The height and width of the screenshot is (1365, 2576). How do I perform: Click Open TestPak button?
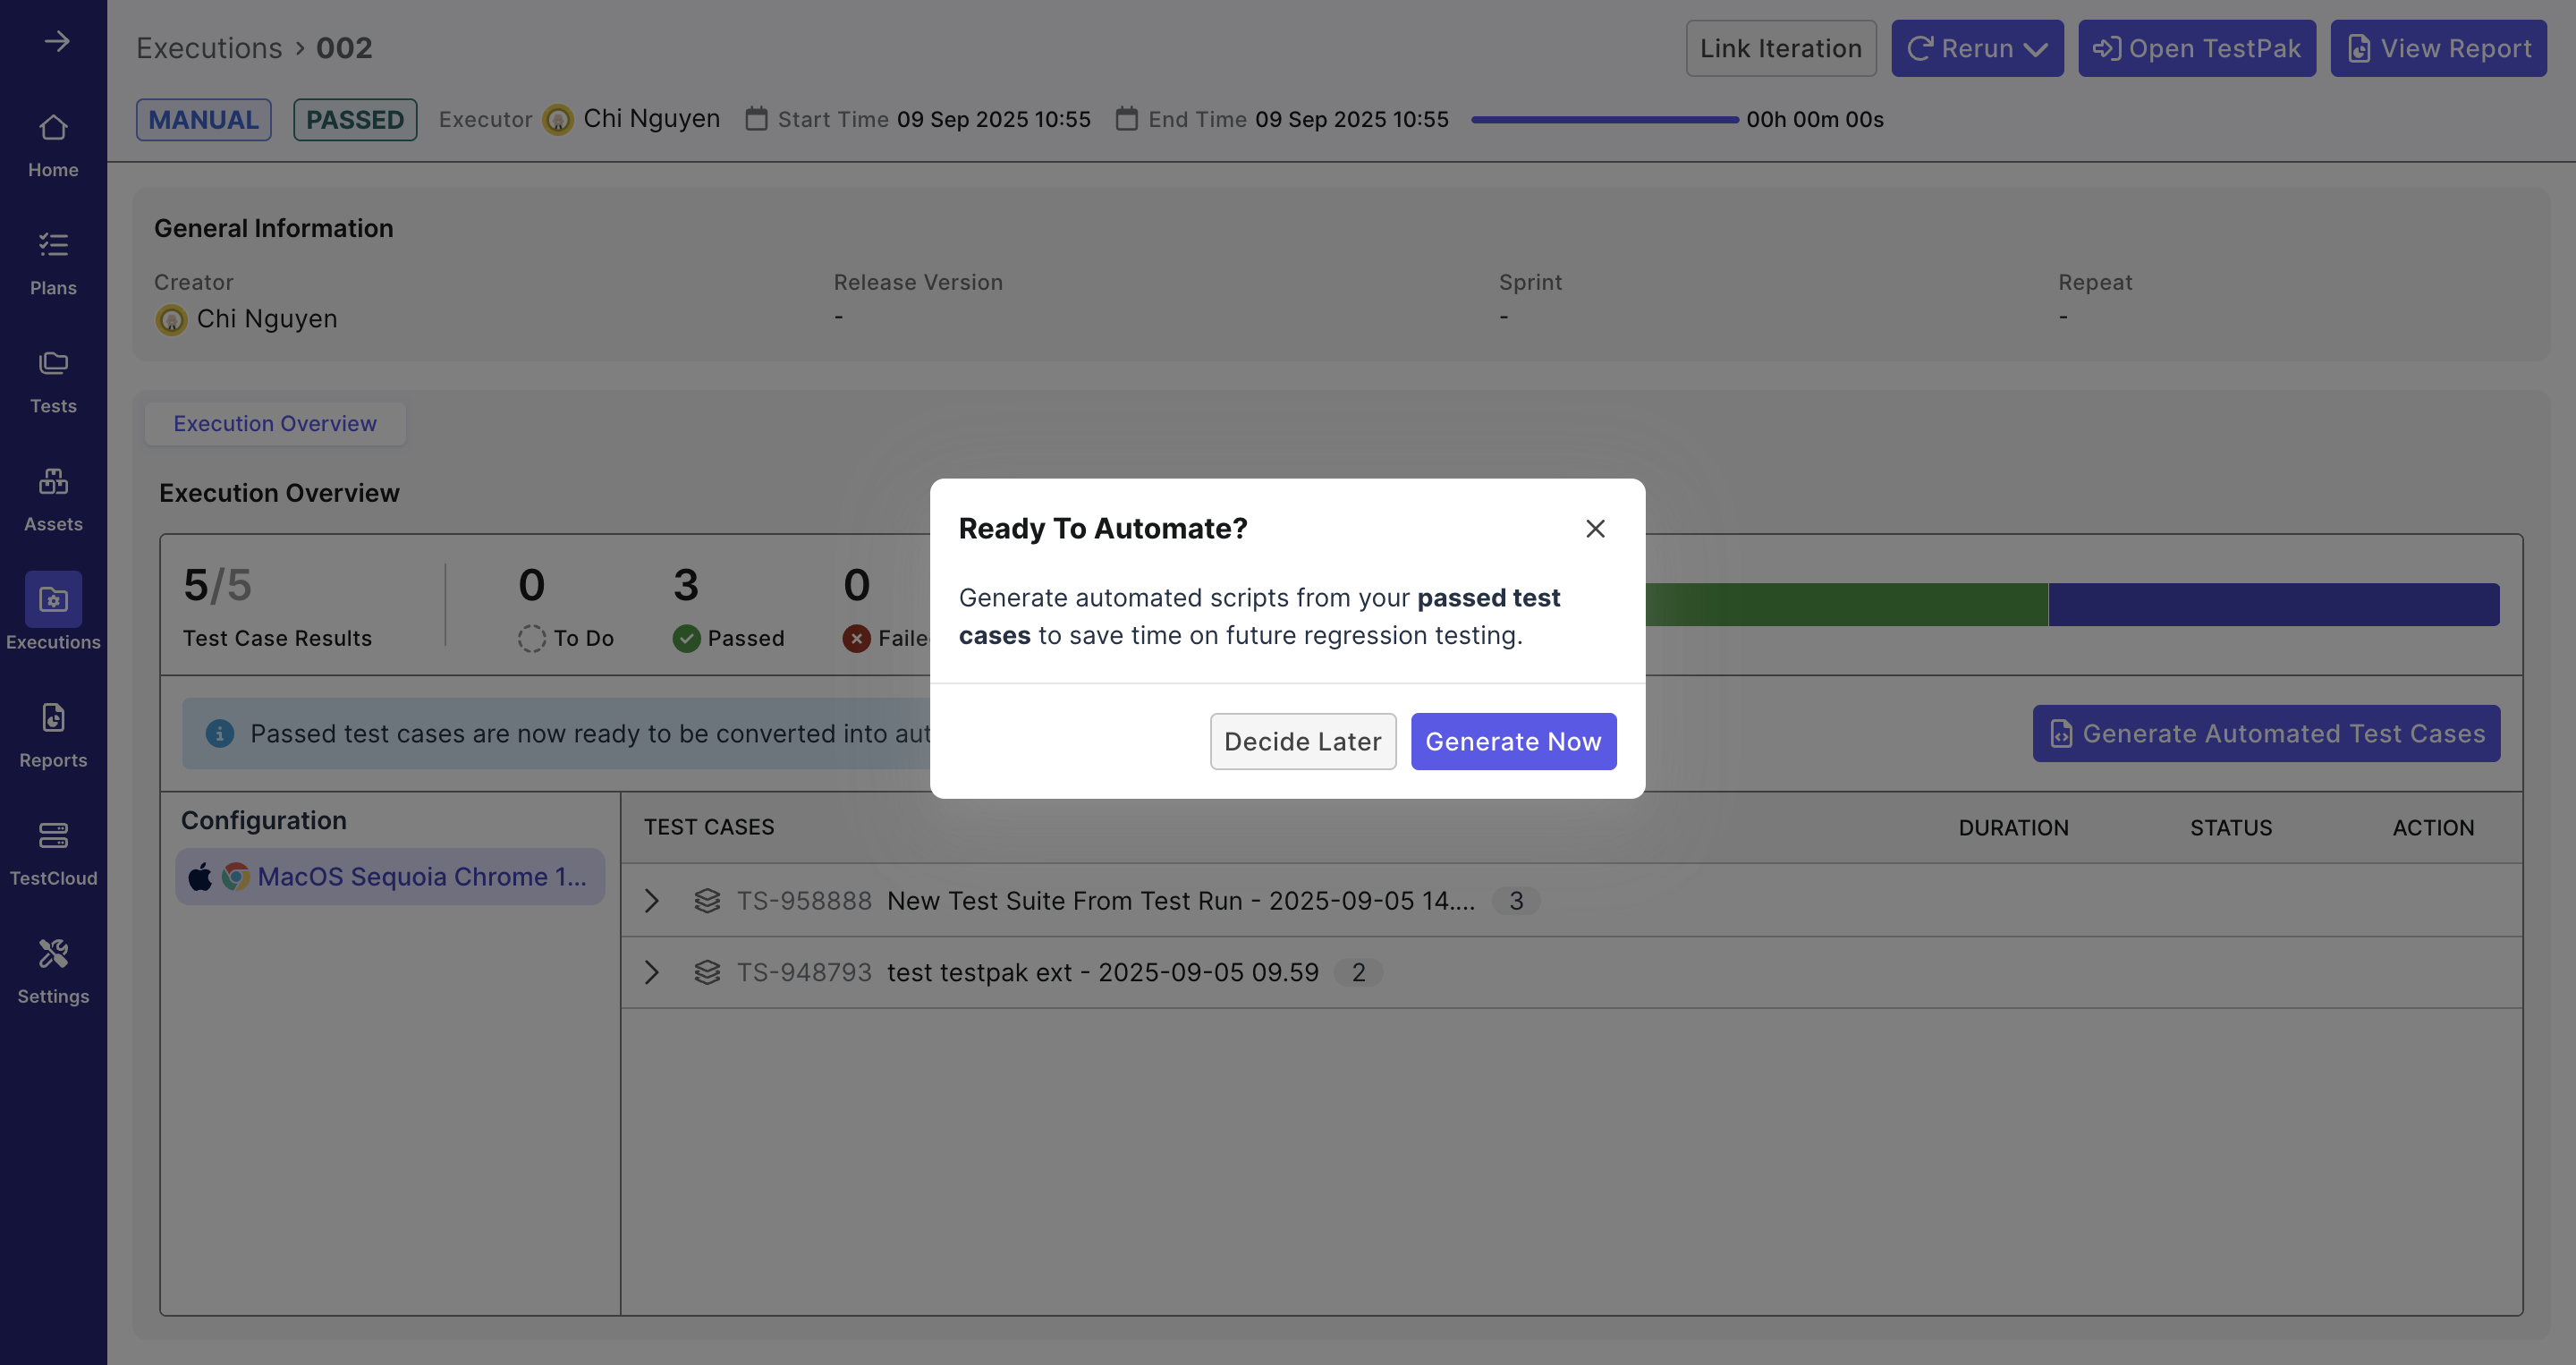click(x=2196, y=48)
